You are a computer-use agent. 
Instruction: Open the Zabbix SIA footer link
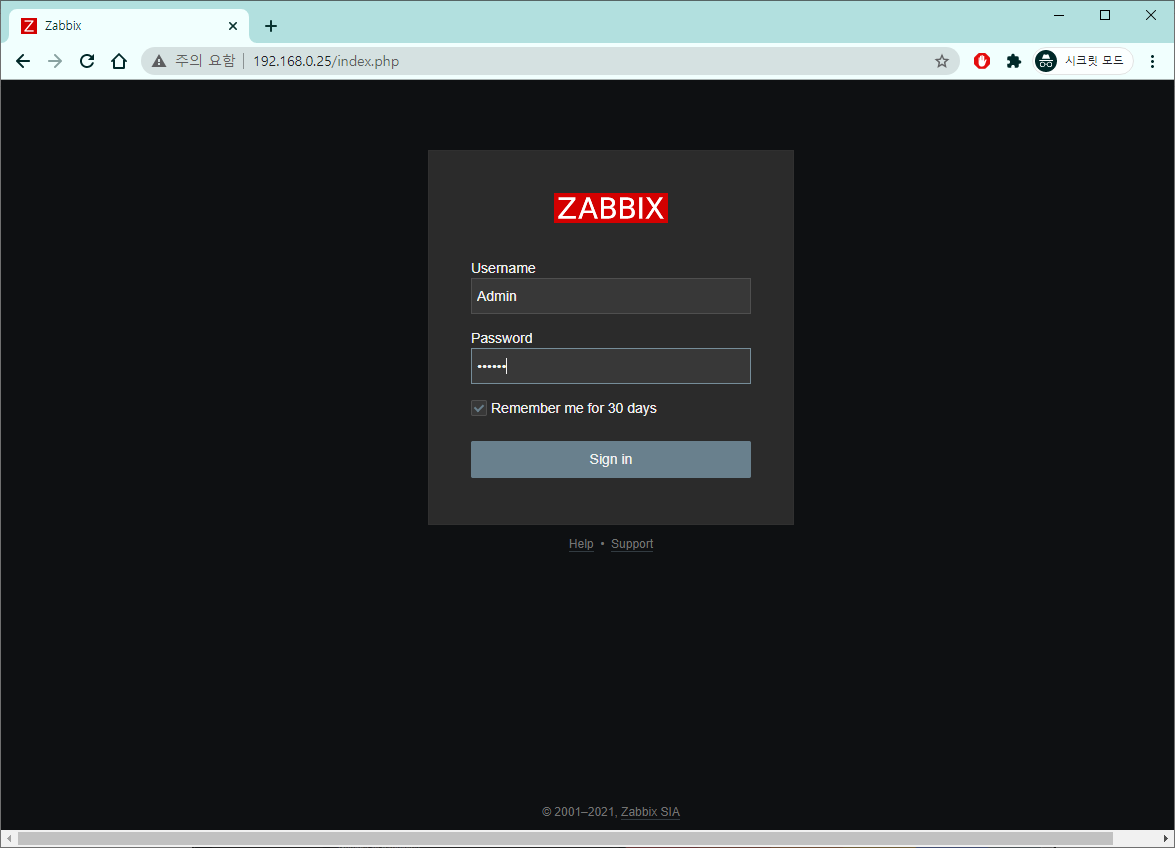click(650, 812)
